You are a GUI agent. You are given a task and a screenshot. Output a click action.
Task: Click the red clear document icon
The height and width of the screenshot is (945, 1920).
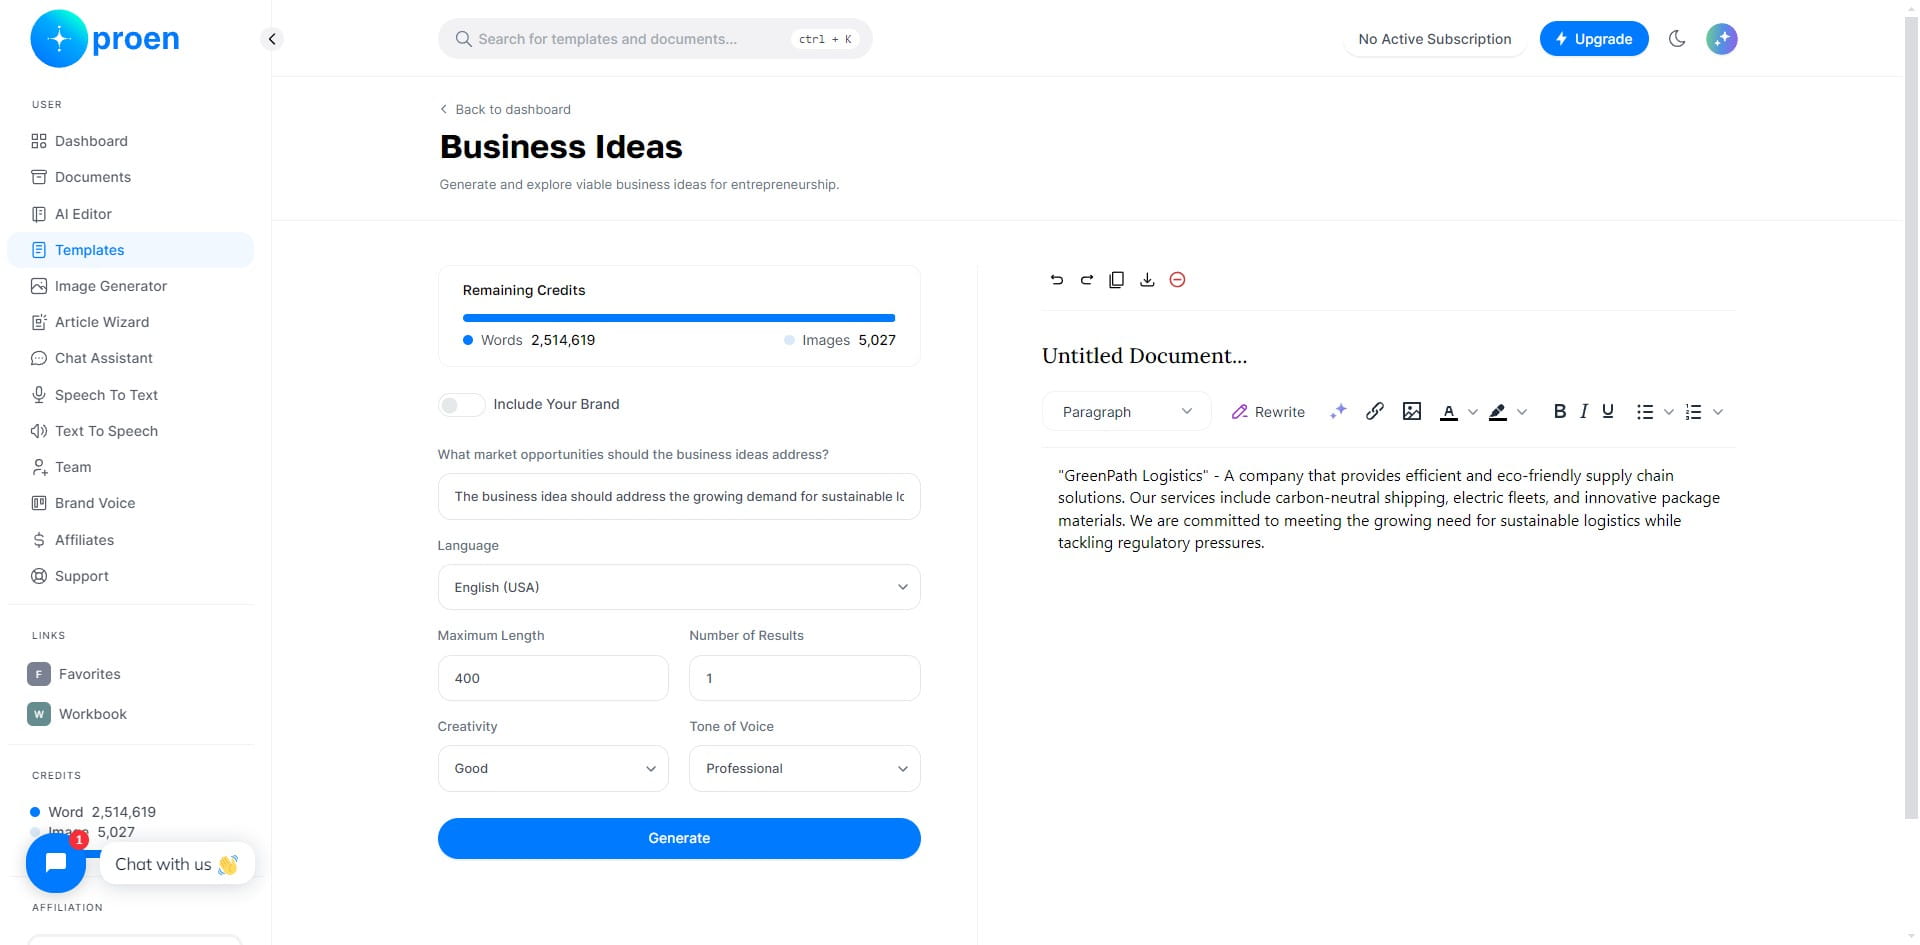(x=1177, y=280)
